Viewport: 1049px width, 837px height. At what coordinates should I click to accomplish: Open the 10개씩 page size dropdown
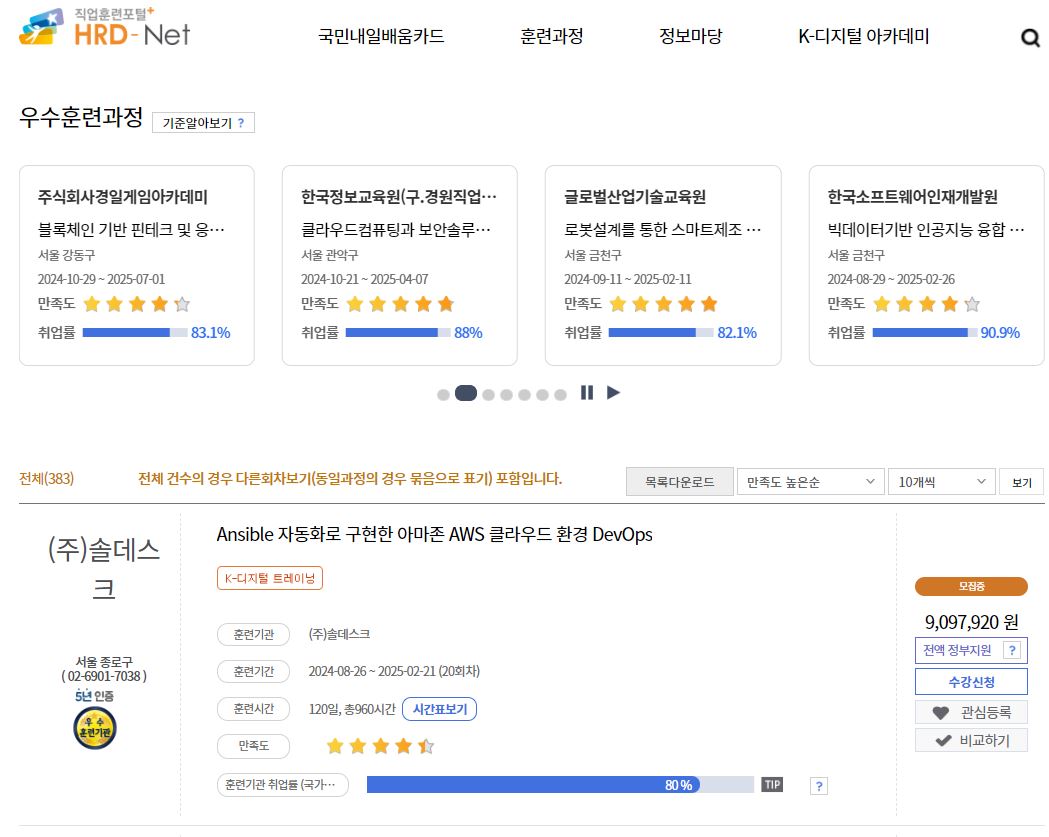click(941, 482)
